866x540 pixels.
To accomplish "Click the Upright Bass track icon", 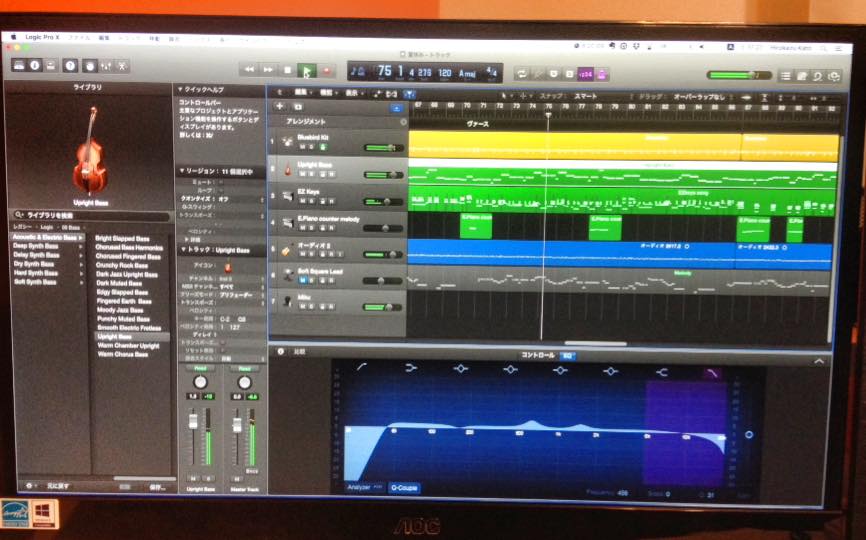I will (x=288, y=168).
